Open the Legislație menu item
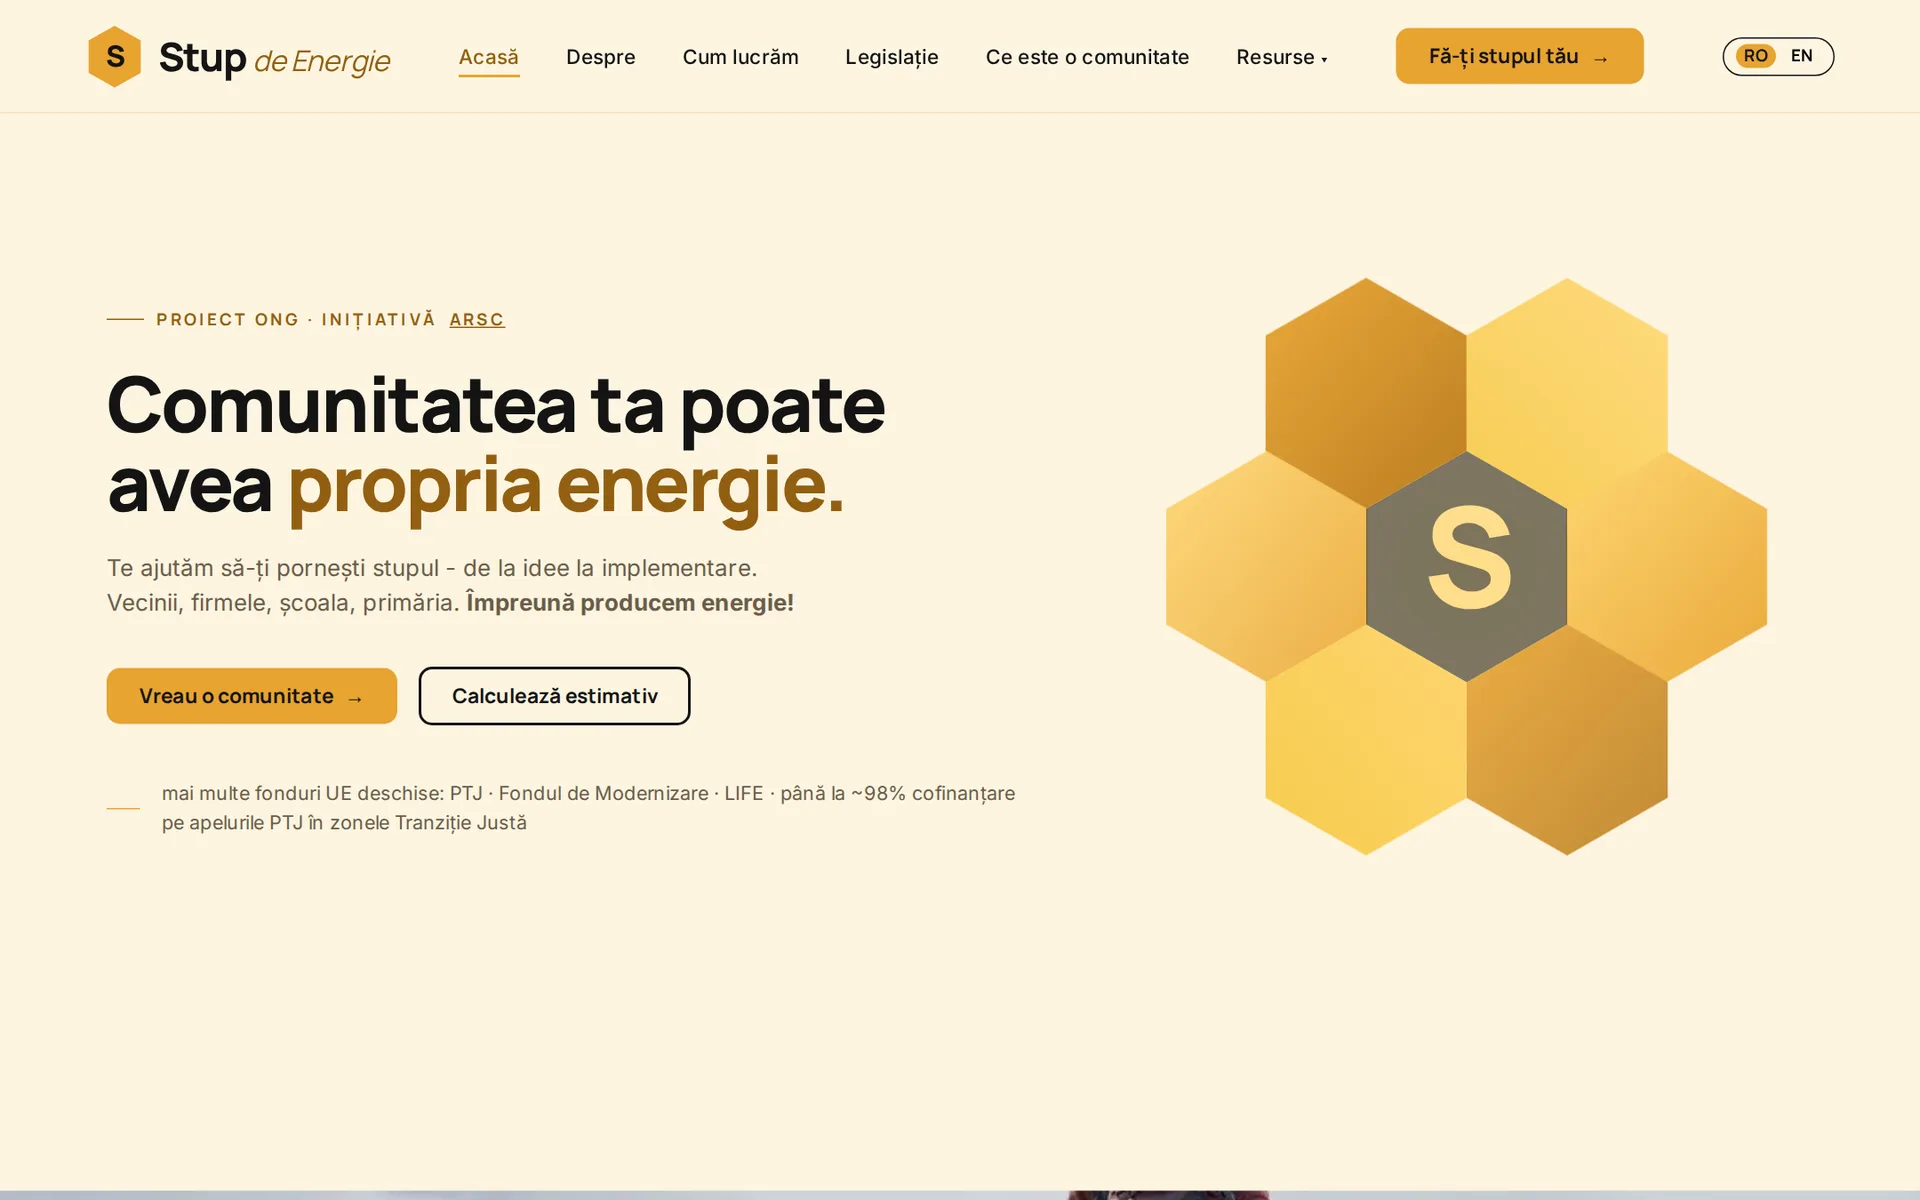The image size is (1920, 1200). click(x=892, y=57)
